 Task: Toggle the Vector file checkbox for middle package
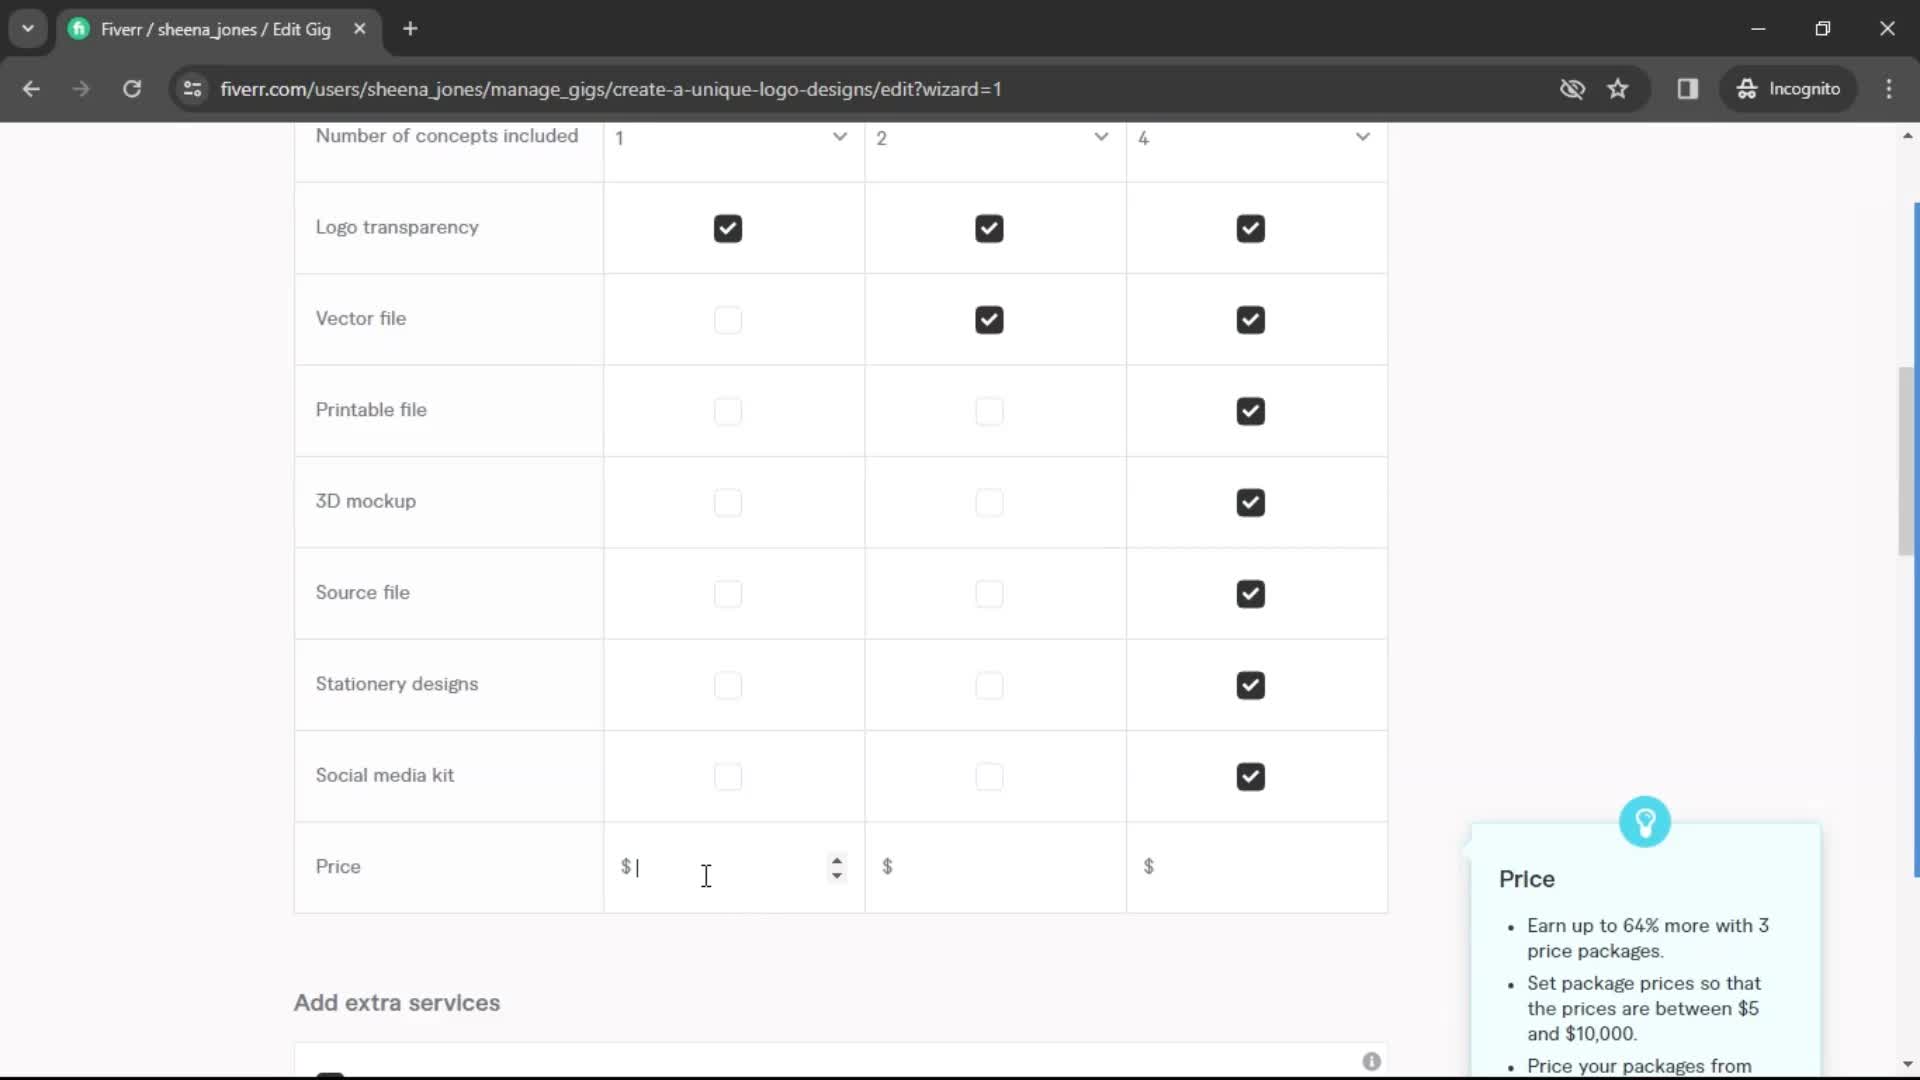click(990, 319)
